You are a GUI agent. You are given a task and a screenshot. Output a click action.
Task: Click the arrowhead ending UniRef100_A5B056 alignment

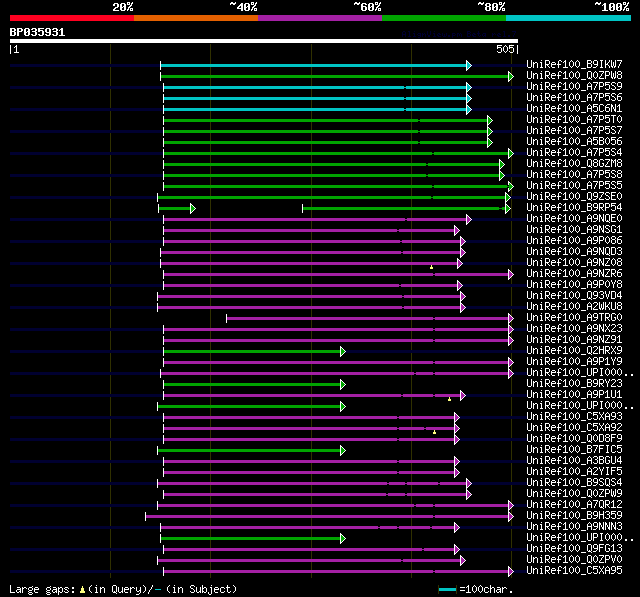pyautogui.click(x=490, y=142)
